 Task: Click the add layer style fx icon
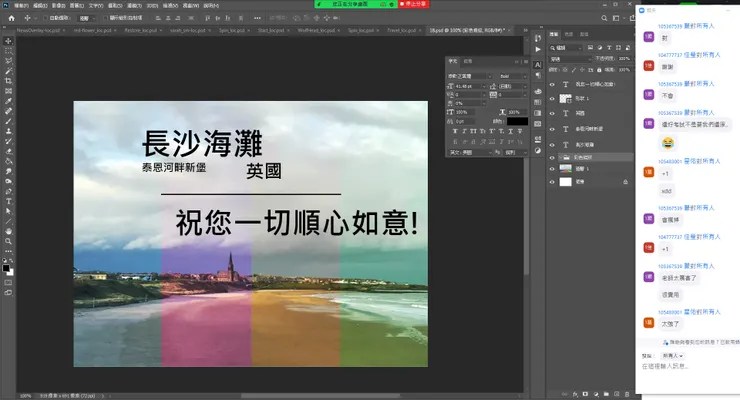(575, 394)
